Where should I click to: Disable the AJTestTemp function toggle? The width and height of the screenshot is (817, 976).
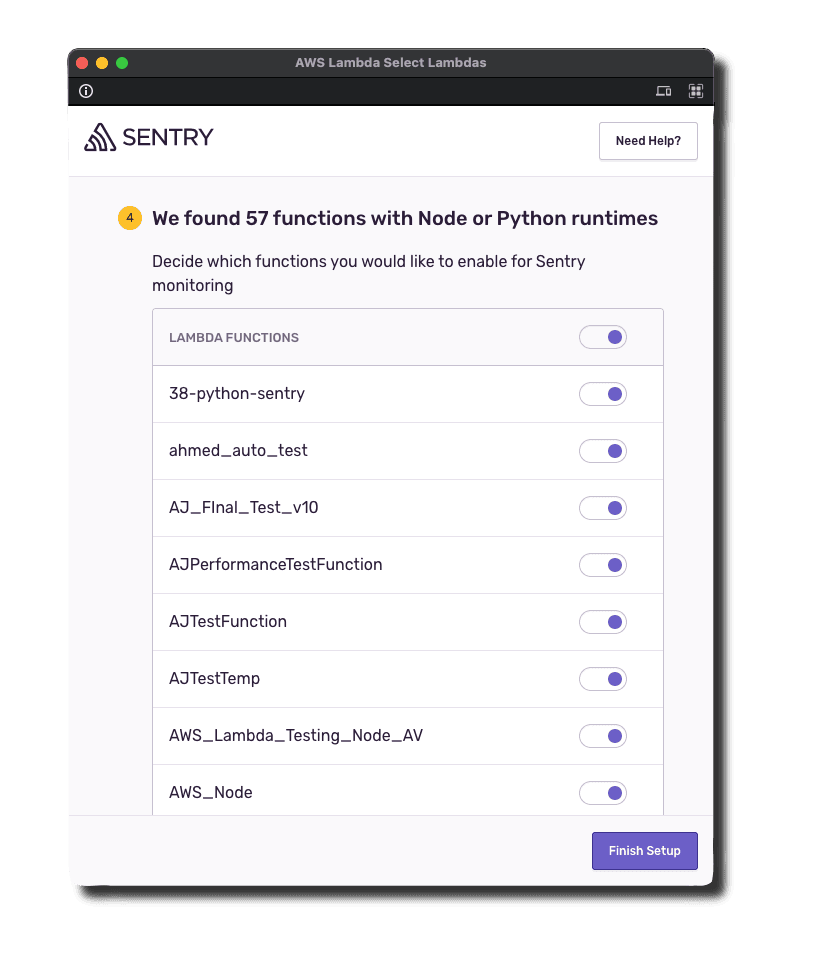(x=602, y=679)
